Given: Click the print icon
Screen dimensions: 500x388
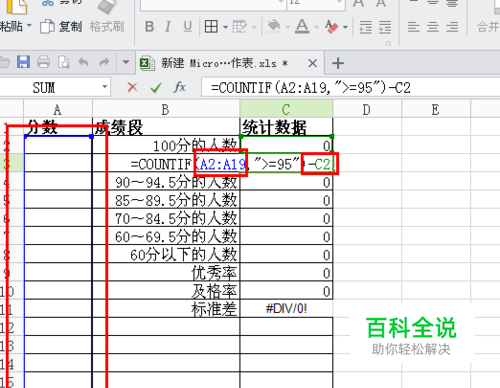Looking at the screenshot, I should (x=43, y=62).
